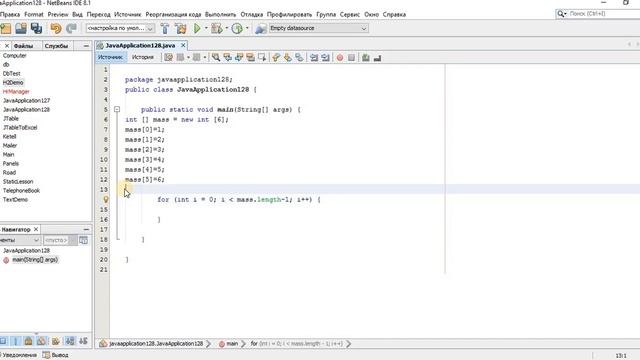Go to previous bookmark icon

pos(276,58)
